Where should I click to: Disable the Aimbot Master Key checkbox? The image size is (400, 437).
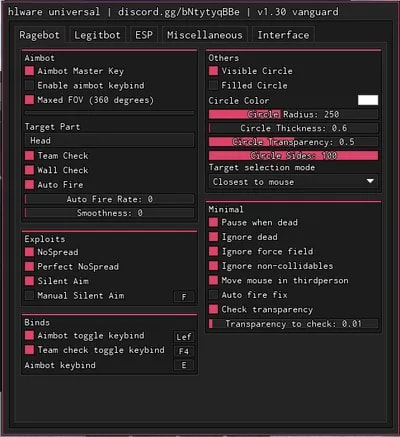pyautogui.click(x=29, y=71)
